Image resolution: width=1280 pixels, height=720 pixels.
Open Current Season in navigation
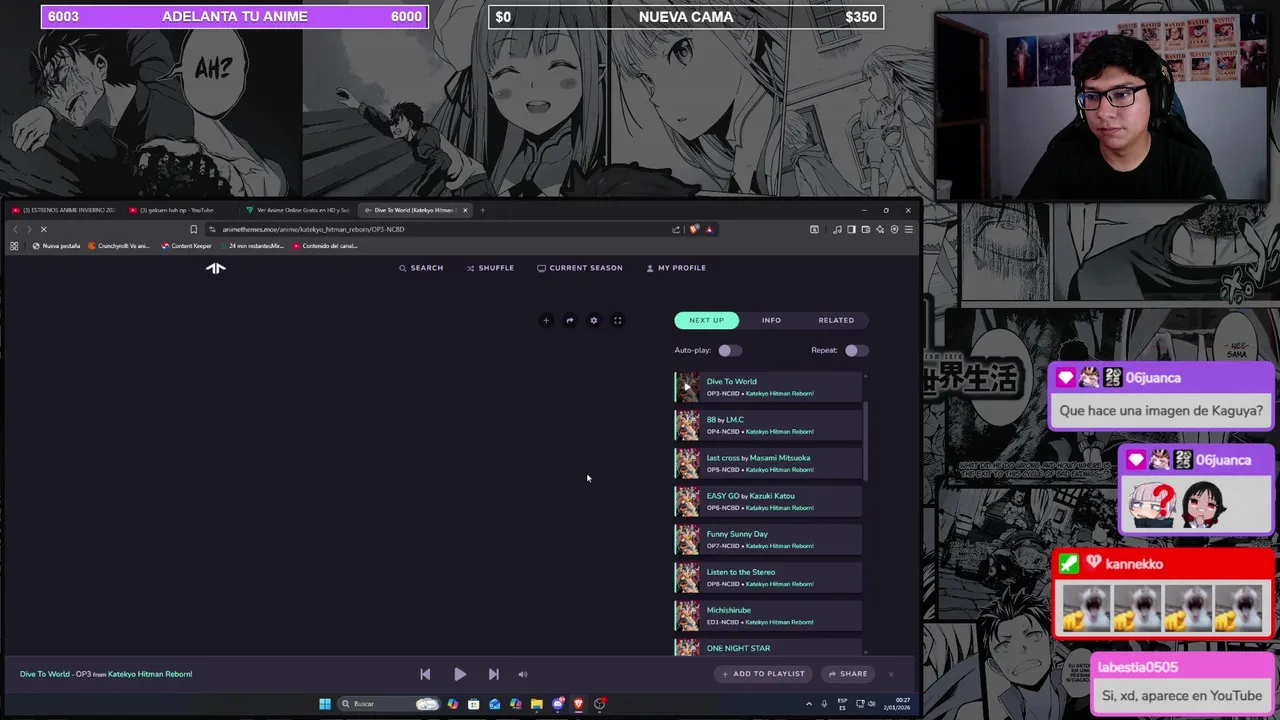(x=580, y=268)
